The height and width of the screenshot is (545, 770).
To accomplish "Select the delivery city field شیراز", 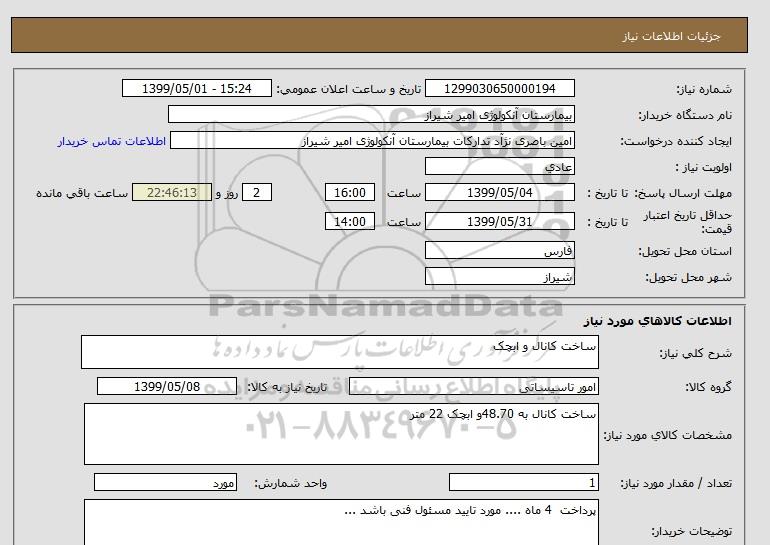I will [x=499, y=276].
